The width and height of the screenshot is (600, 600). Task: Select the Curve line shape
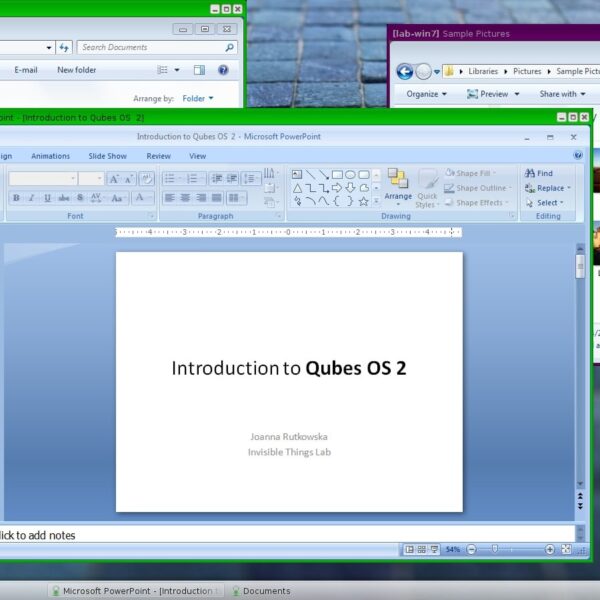pos(324,201)
